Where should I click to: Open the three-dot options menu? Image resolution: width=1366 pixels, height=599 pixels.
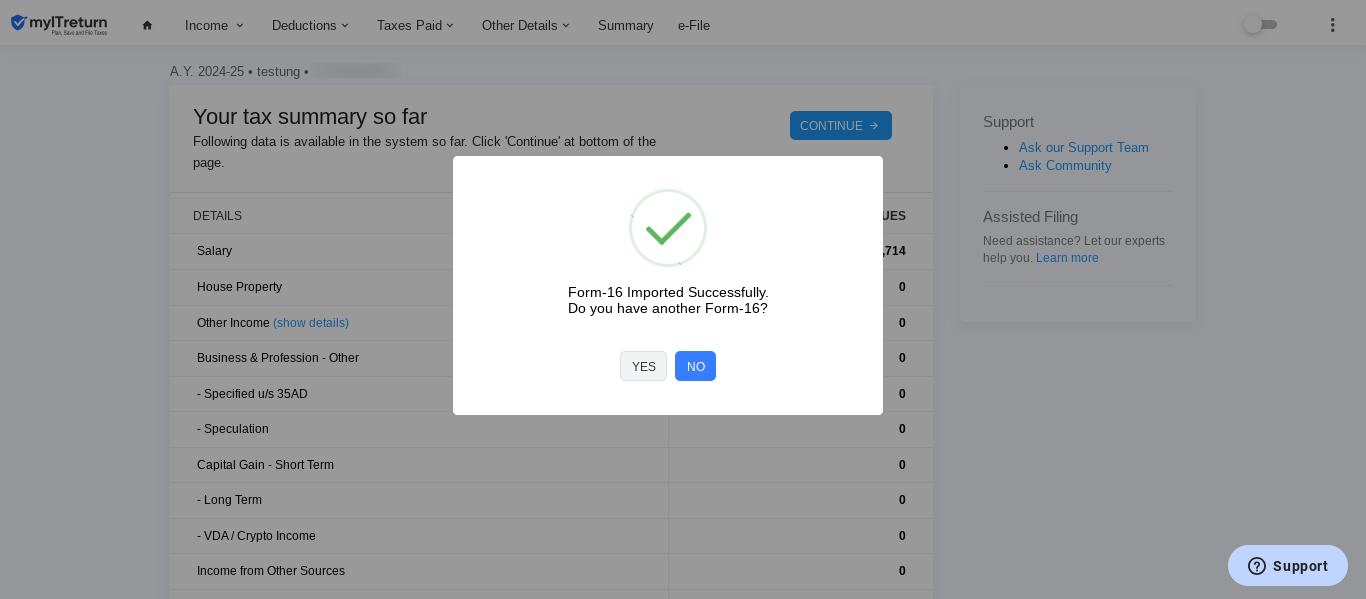(1332, 25)
